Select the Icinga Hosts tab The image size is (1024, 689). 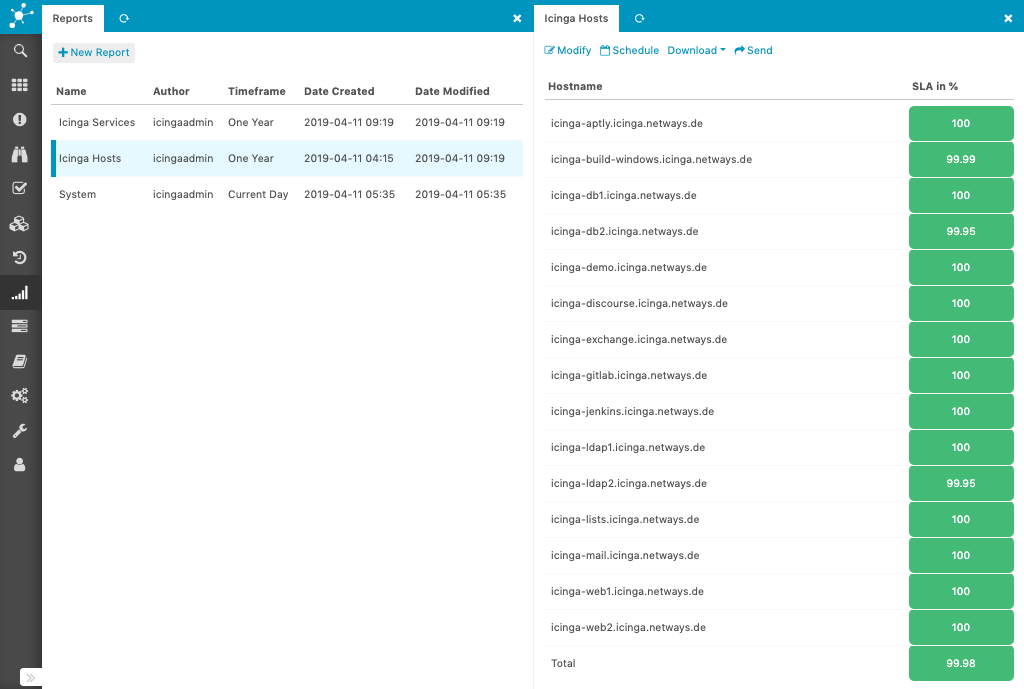[x=576, y=18]
